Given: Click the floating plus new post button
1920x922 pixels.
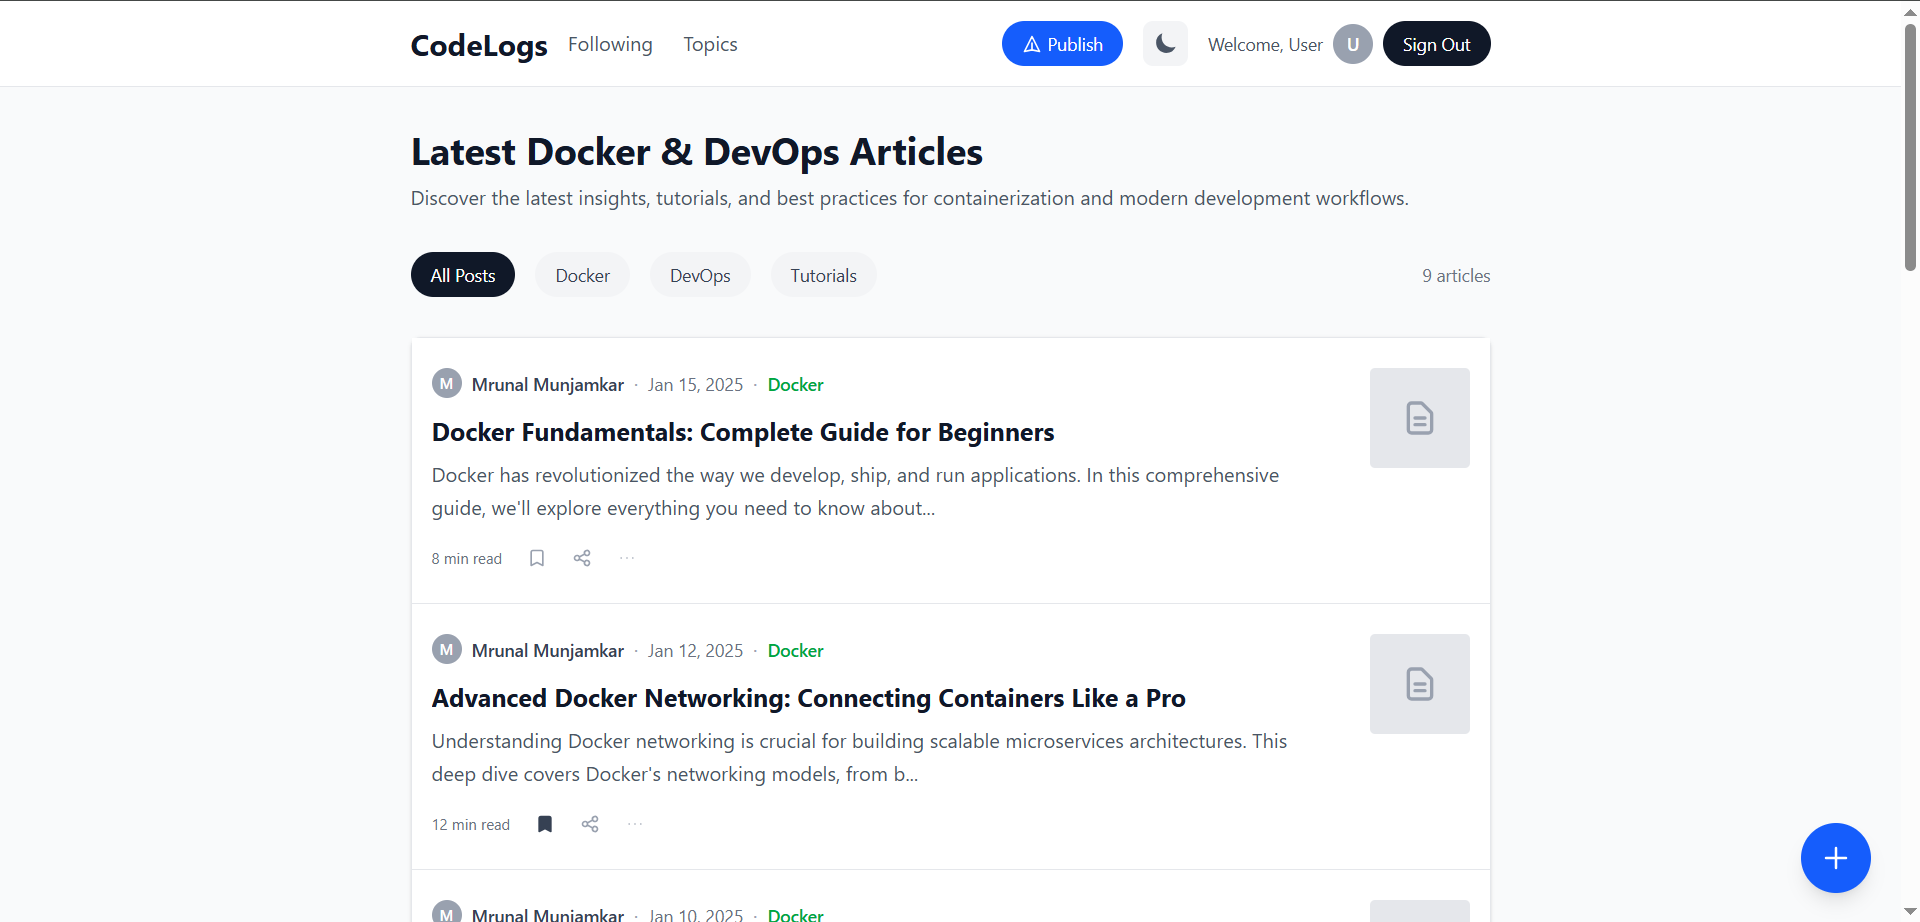Looking at the screenshot, I should [1836, 858].
